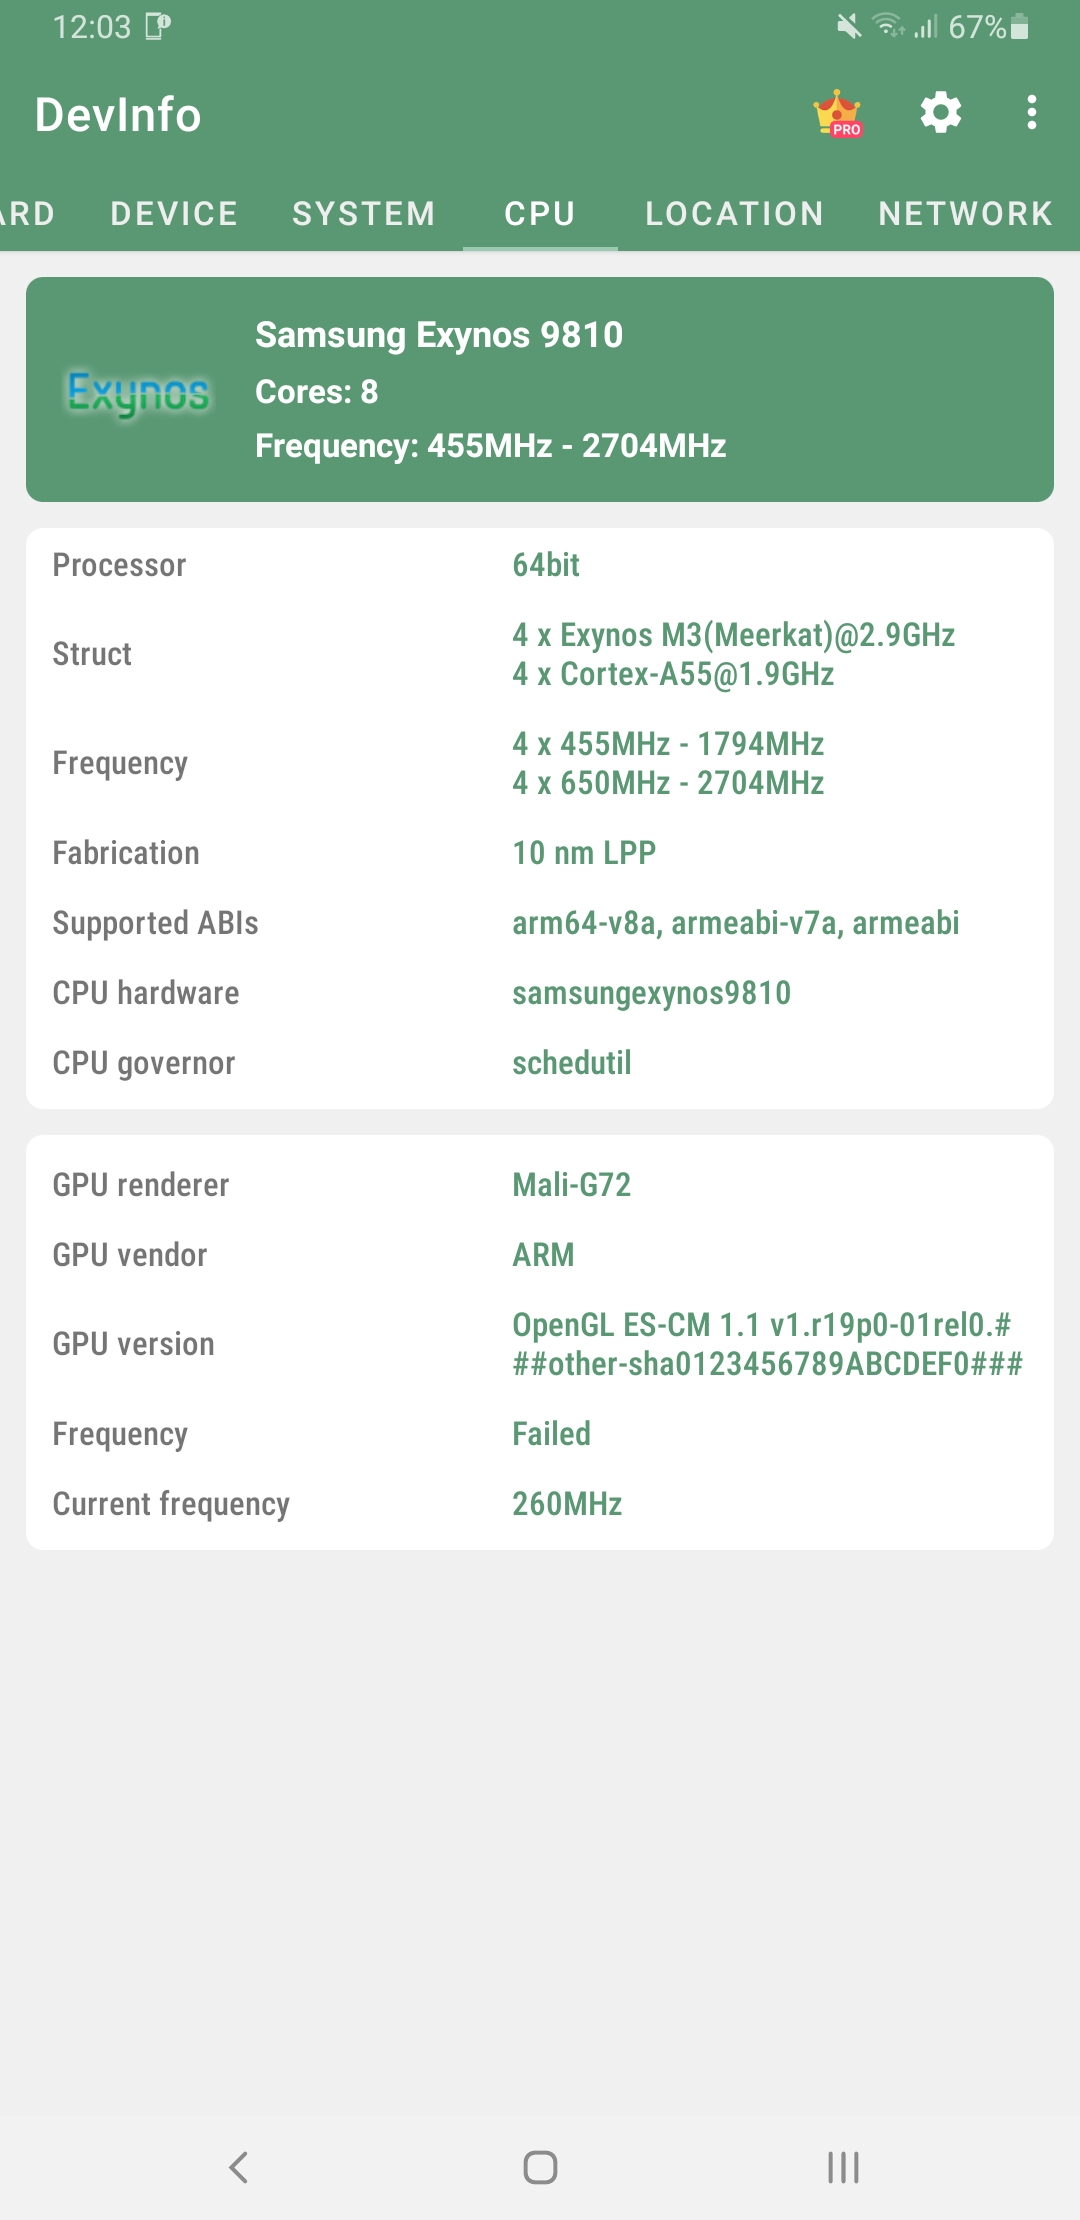This screenshot has width=1080, height=2220.
Task: Open the DevInfo settings gear
Action: click(x=939, y=113)
